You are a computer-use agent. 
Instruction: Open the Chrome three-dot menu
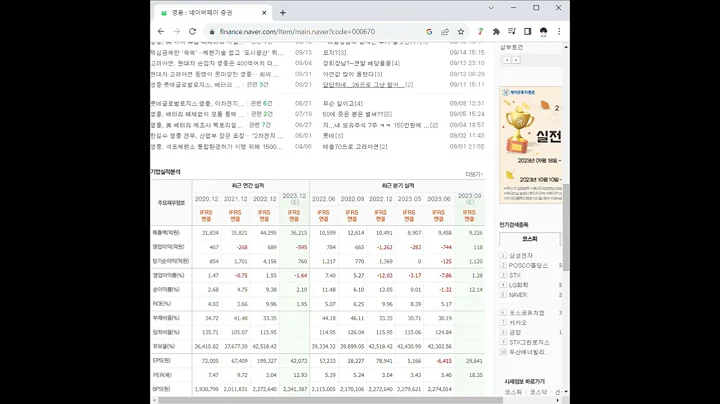559,32
